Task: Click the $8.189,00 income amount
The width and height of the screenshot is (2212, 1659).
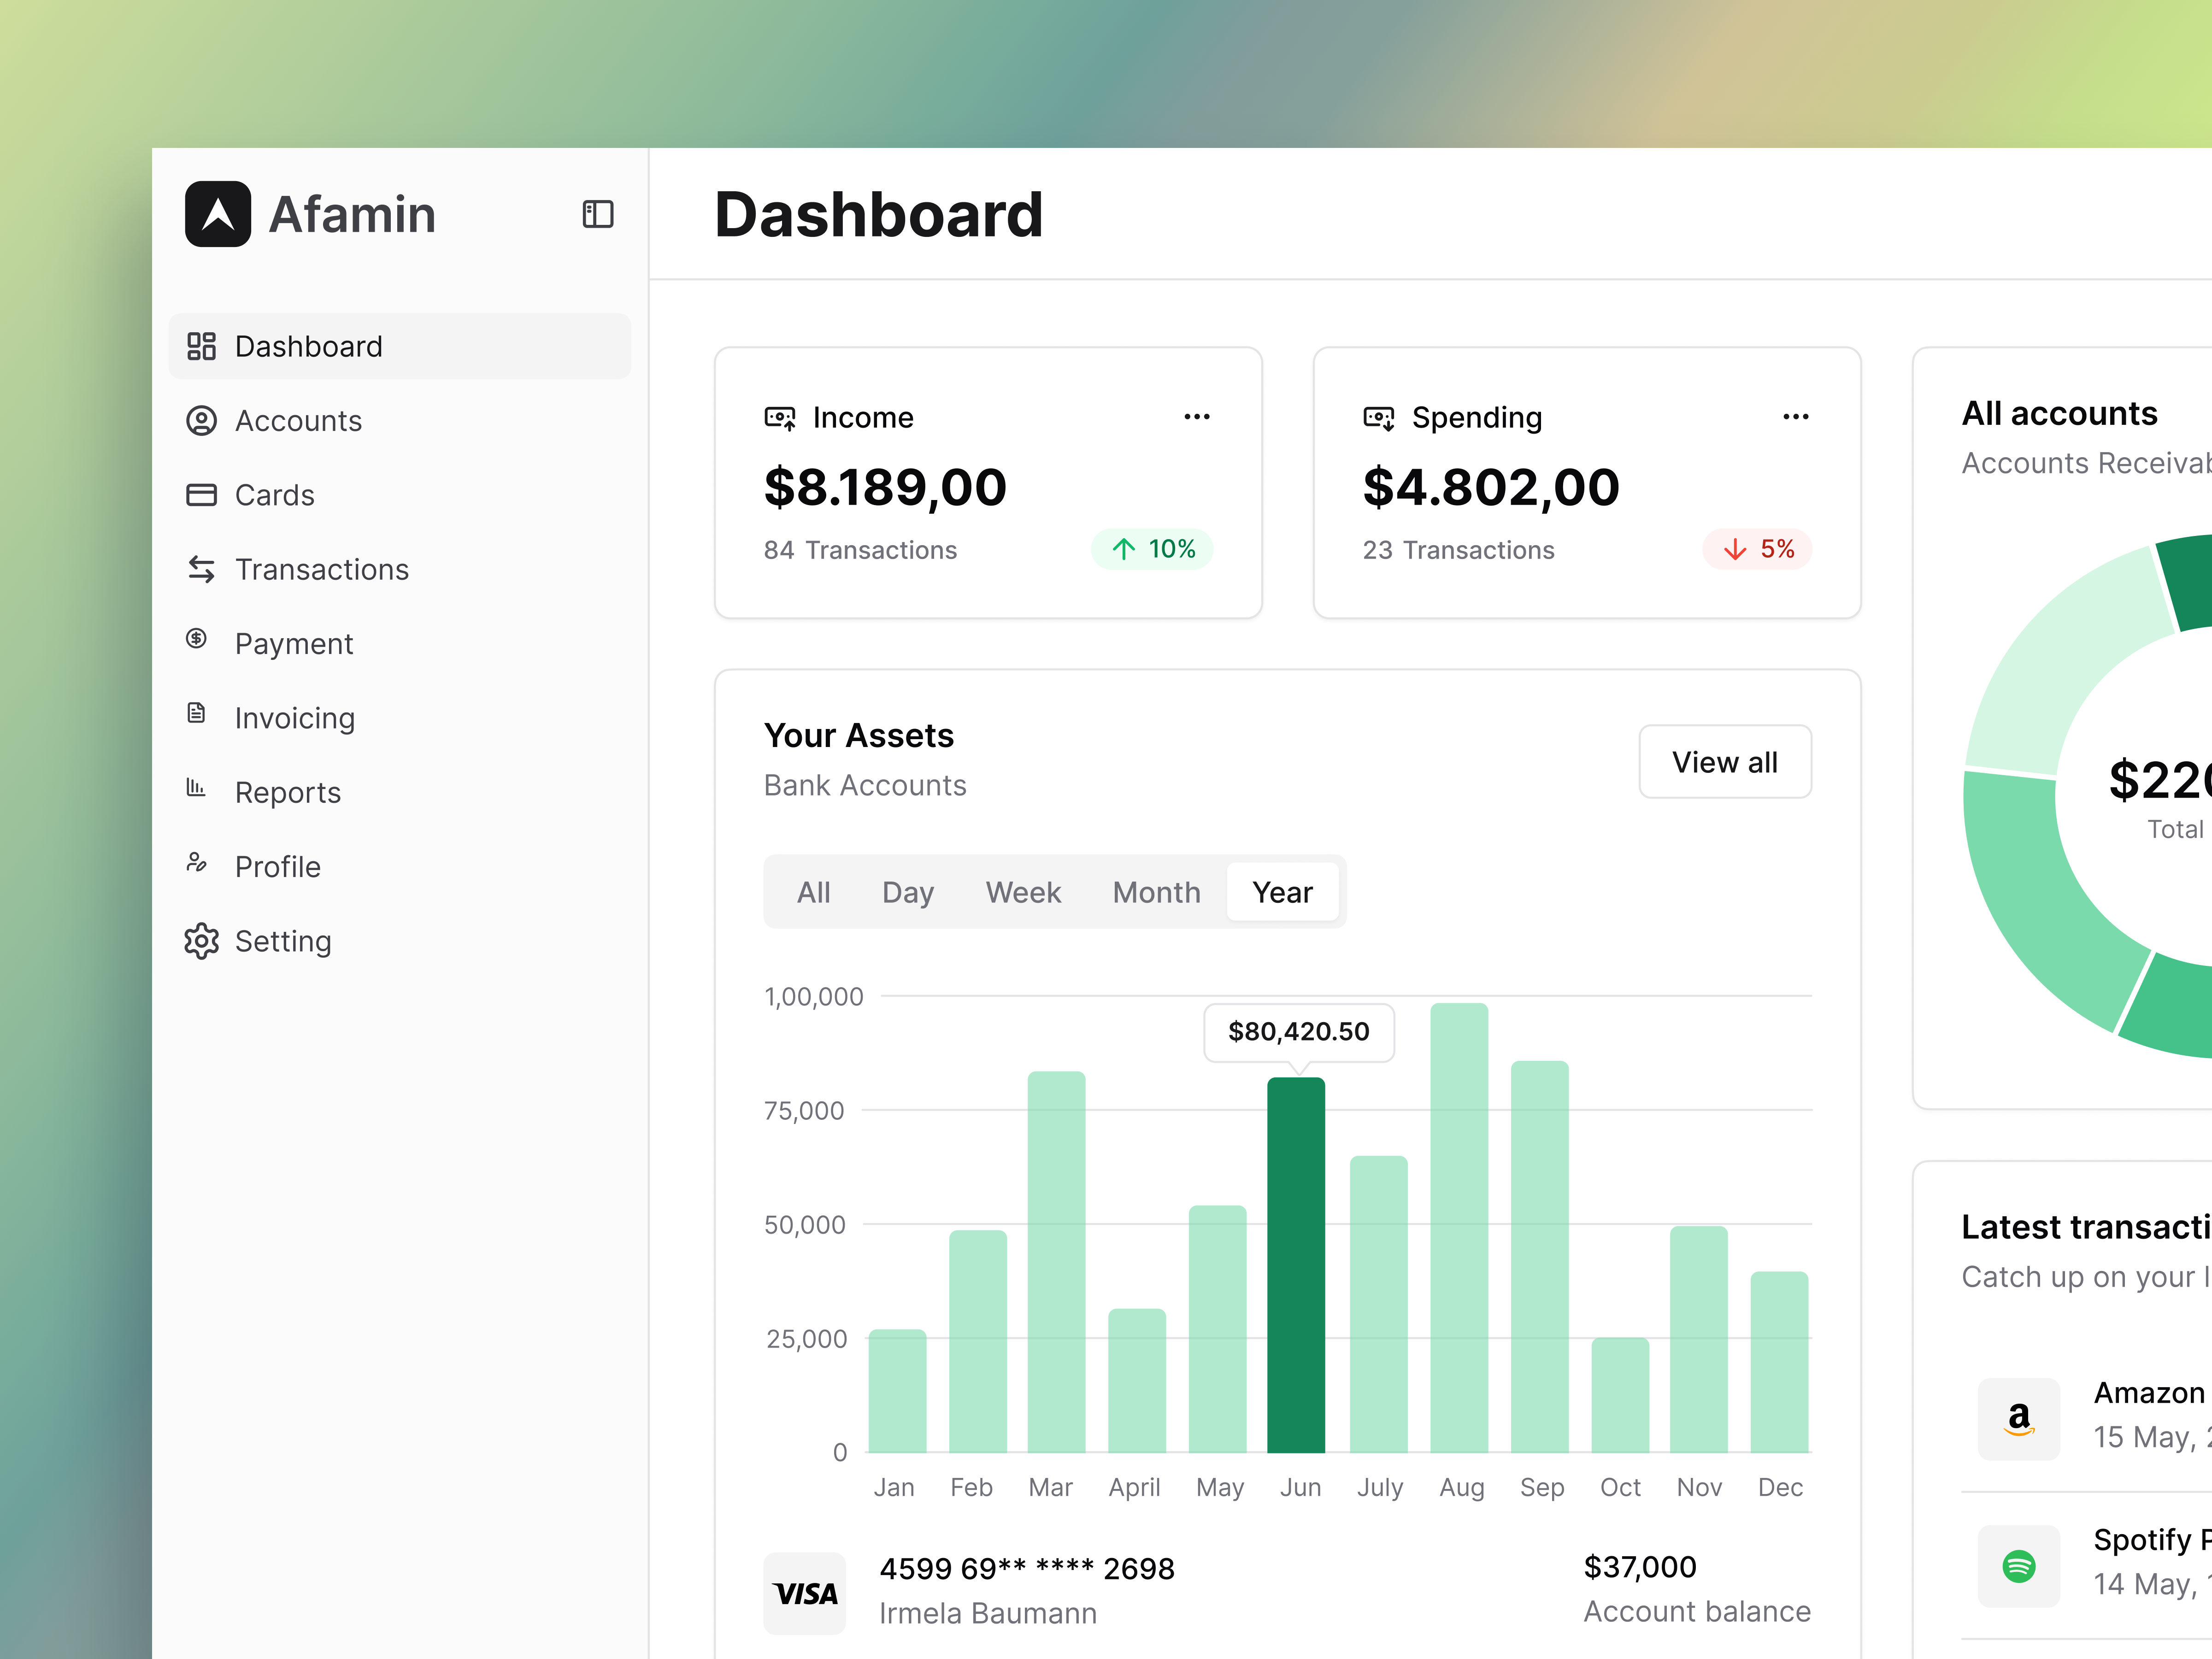Action: [885, 487]
